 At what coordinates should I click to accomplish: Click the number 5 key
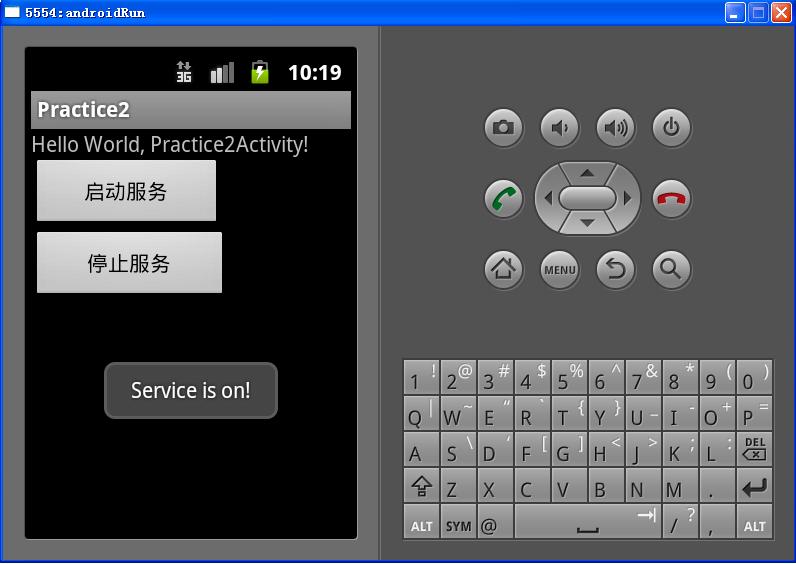[569, 377]
